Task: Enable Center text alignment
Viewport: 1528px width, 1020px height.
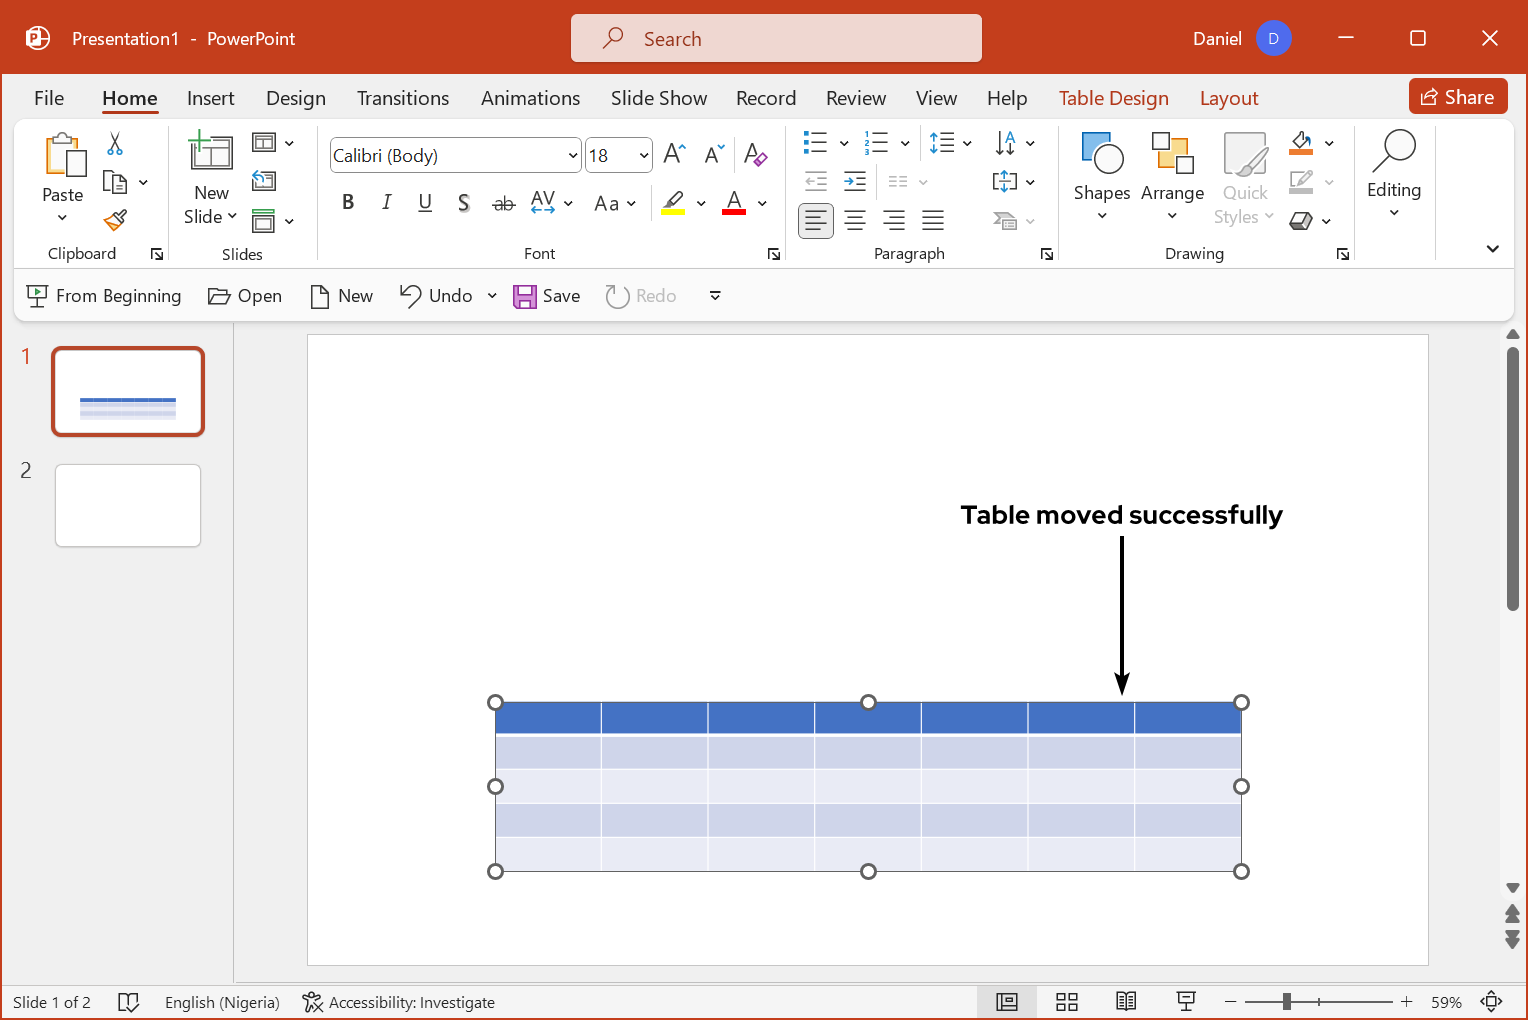Action: [x=855, y=220]
